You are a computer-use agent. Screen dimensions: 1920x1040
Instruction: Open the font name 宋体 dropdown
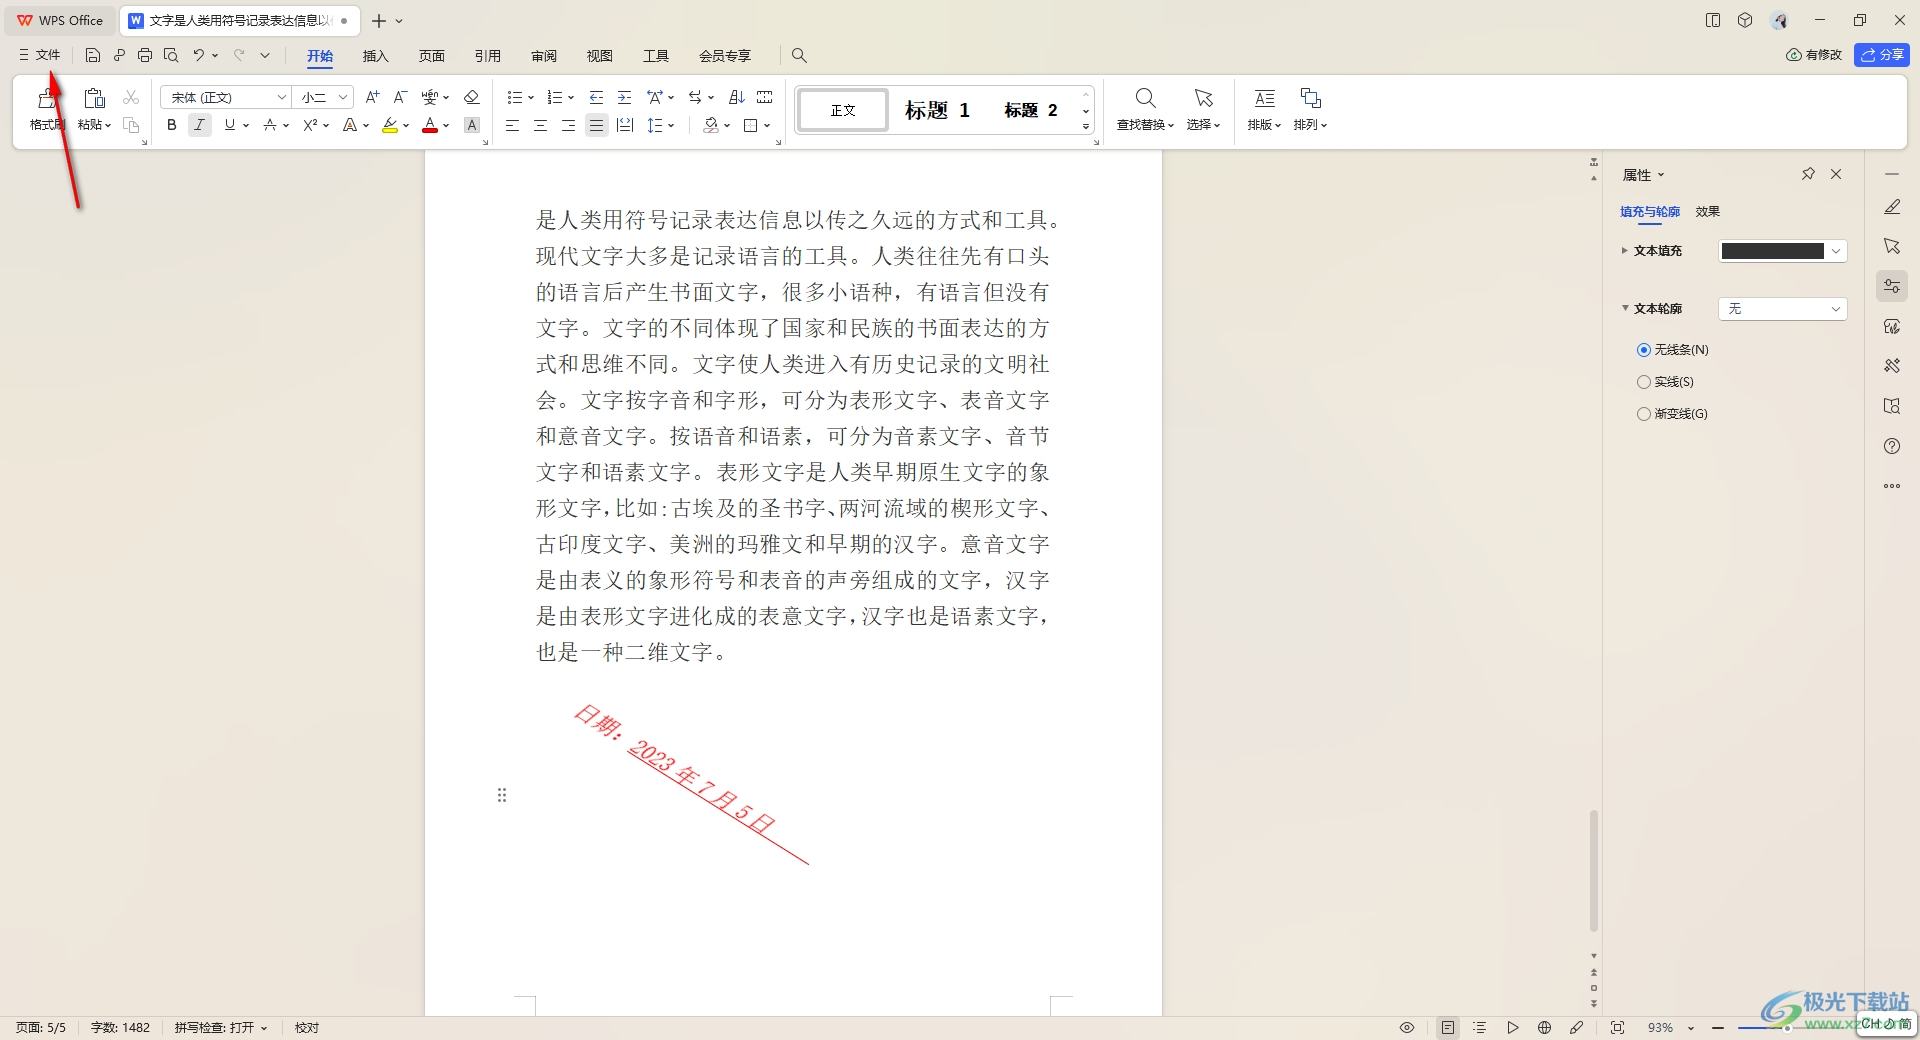pos(281,97)
